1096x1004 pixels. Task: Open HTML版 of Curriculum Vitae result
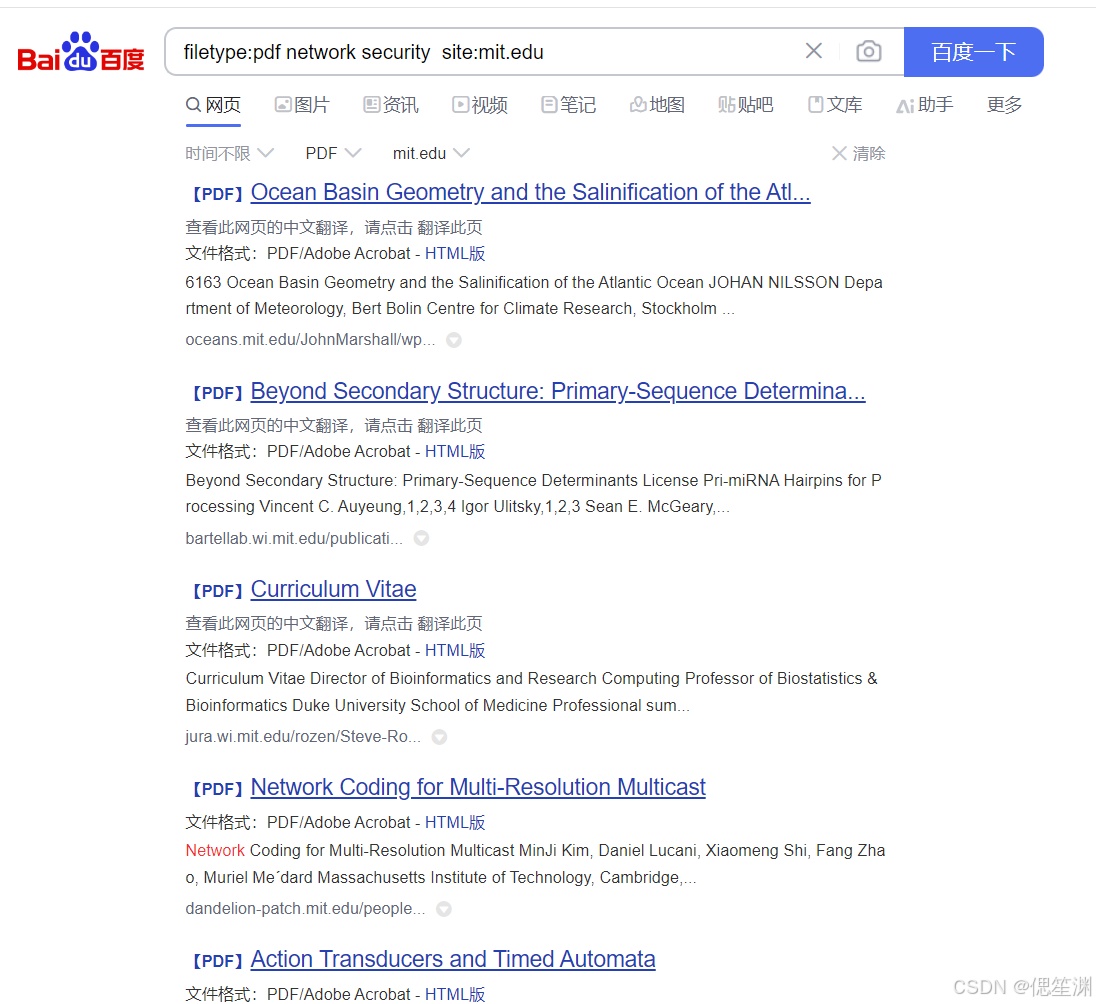pyautogui.click(x=455, y=650)
